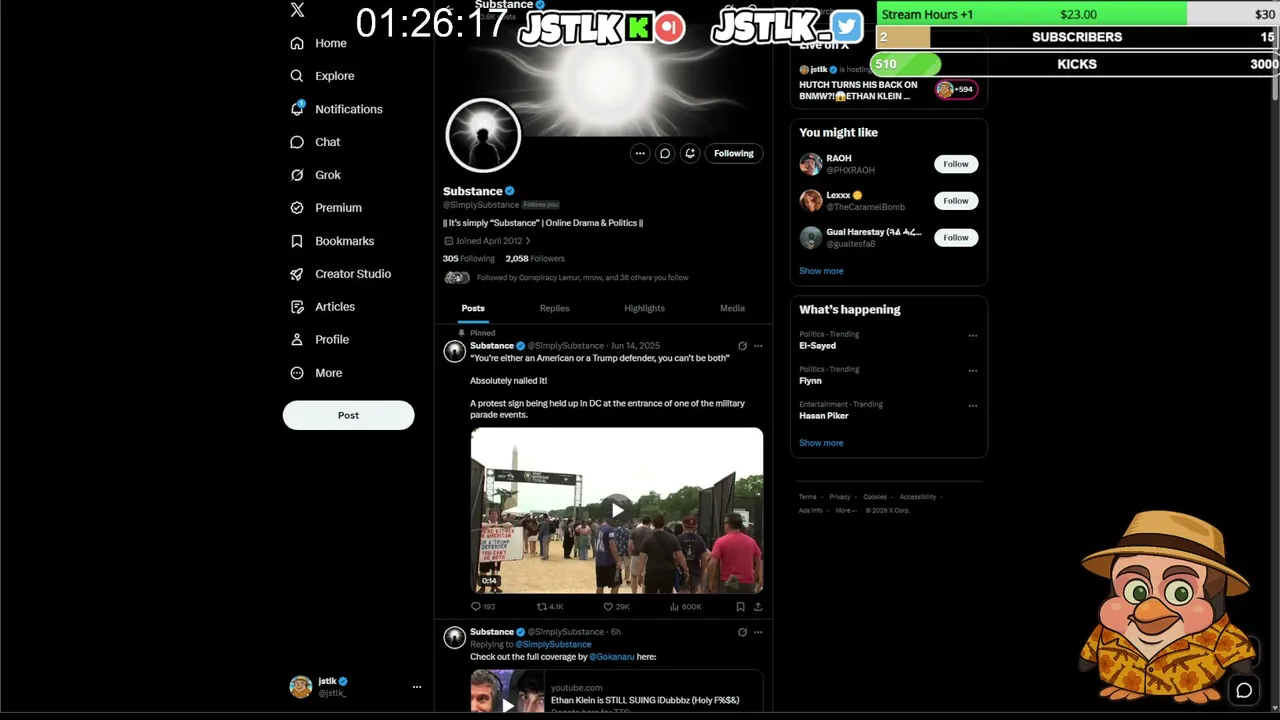
Task: Click the Following button to unfollow Substance
Action: [x=734, y=153]
